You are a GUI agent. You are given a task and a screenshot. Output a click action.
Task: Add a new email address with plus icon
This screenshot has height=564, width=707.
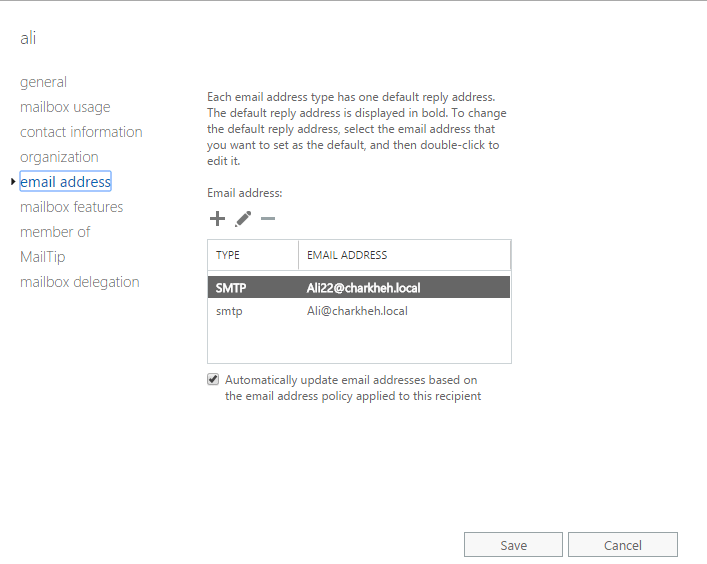click(217, 219)
